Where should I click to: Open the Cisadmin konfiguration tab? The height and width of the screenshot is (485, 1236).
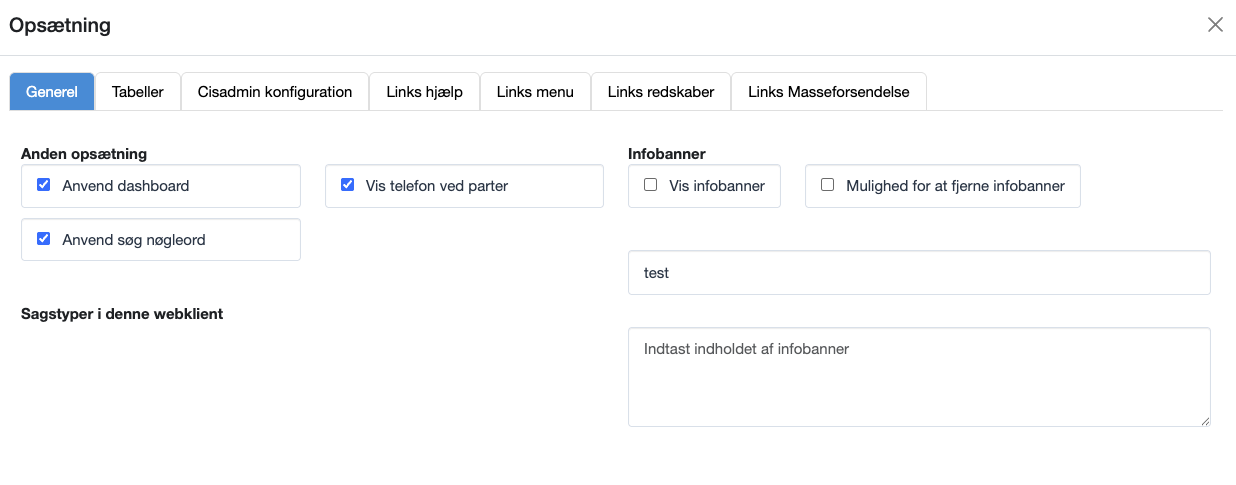coord(275,92)
